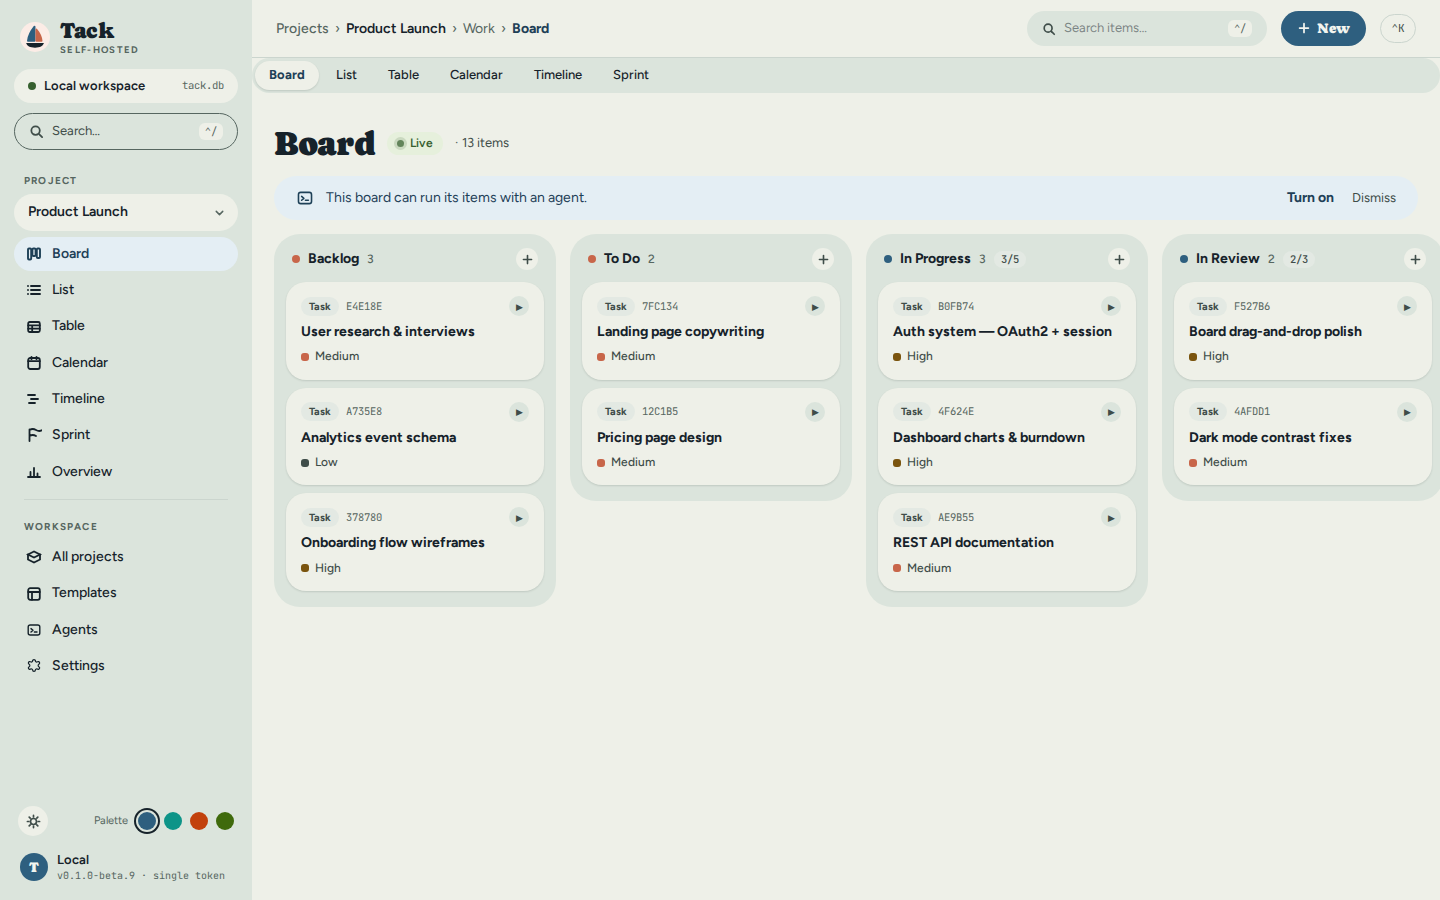Go to Projects in the breadcrumb
Screen dimensions: 1440x900
click(x=302, y=28)
